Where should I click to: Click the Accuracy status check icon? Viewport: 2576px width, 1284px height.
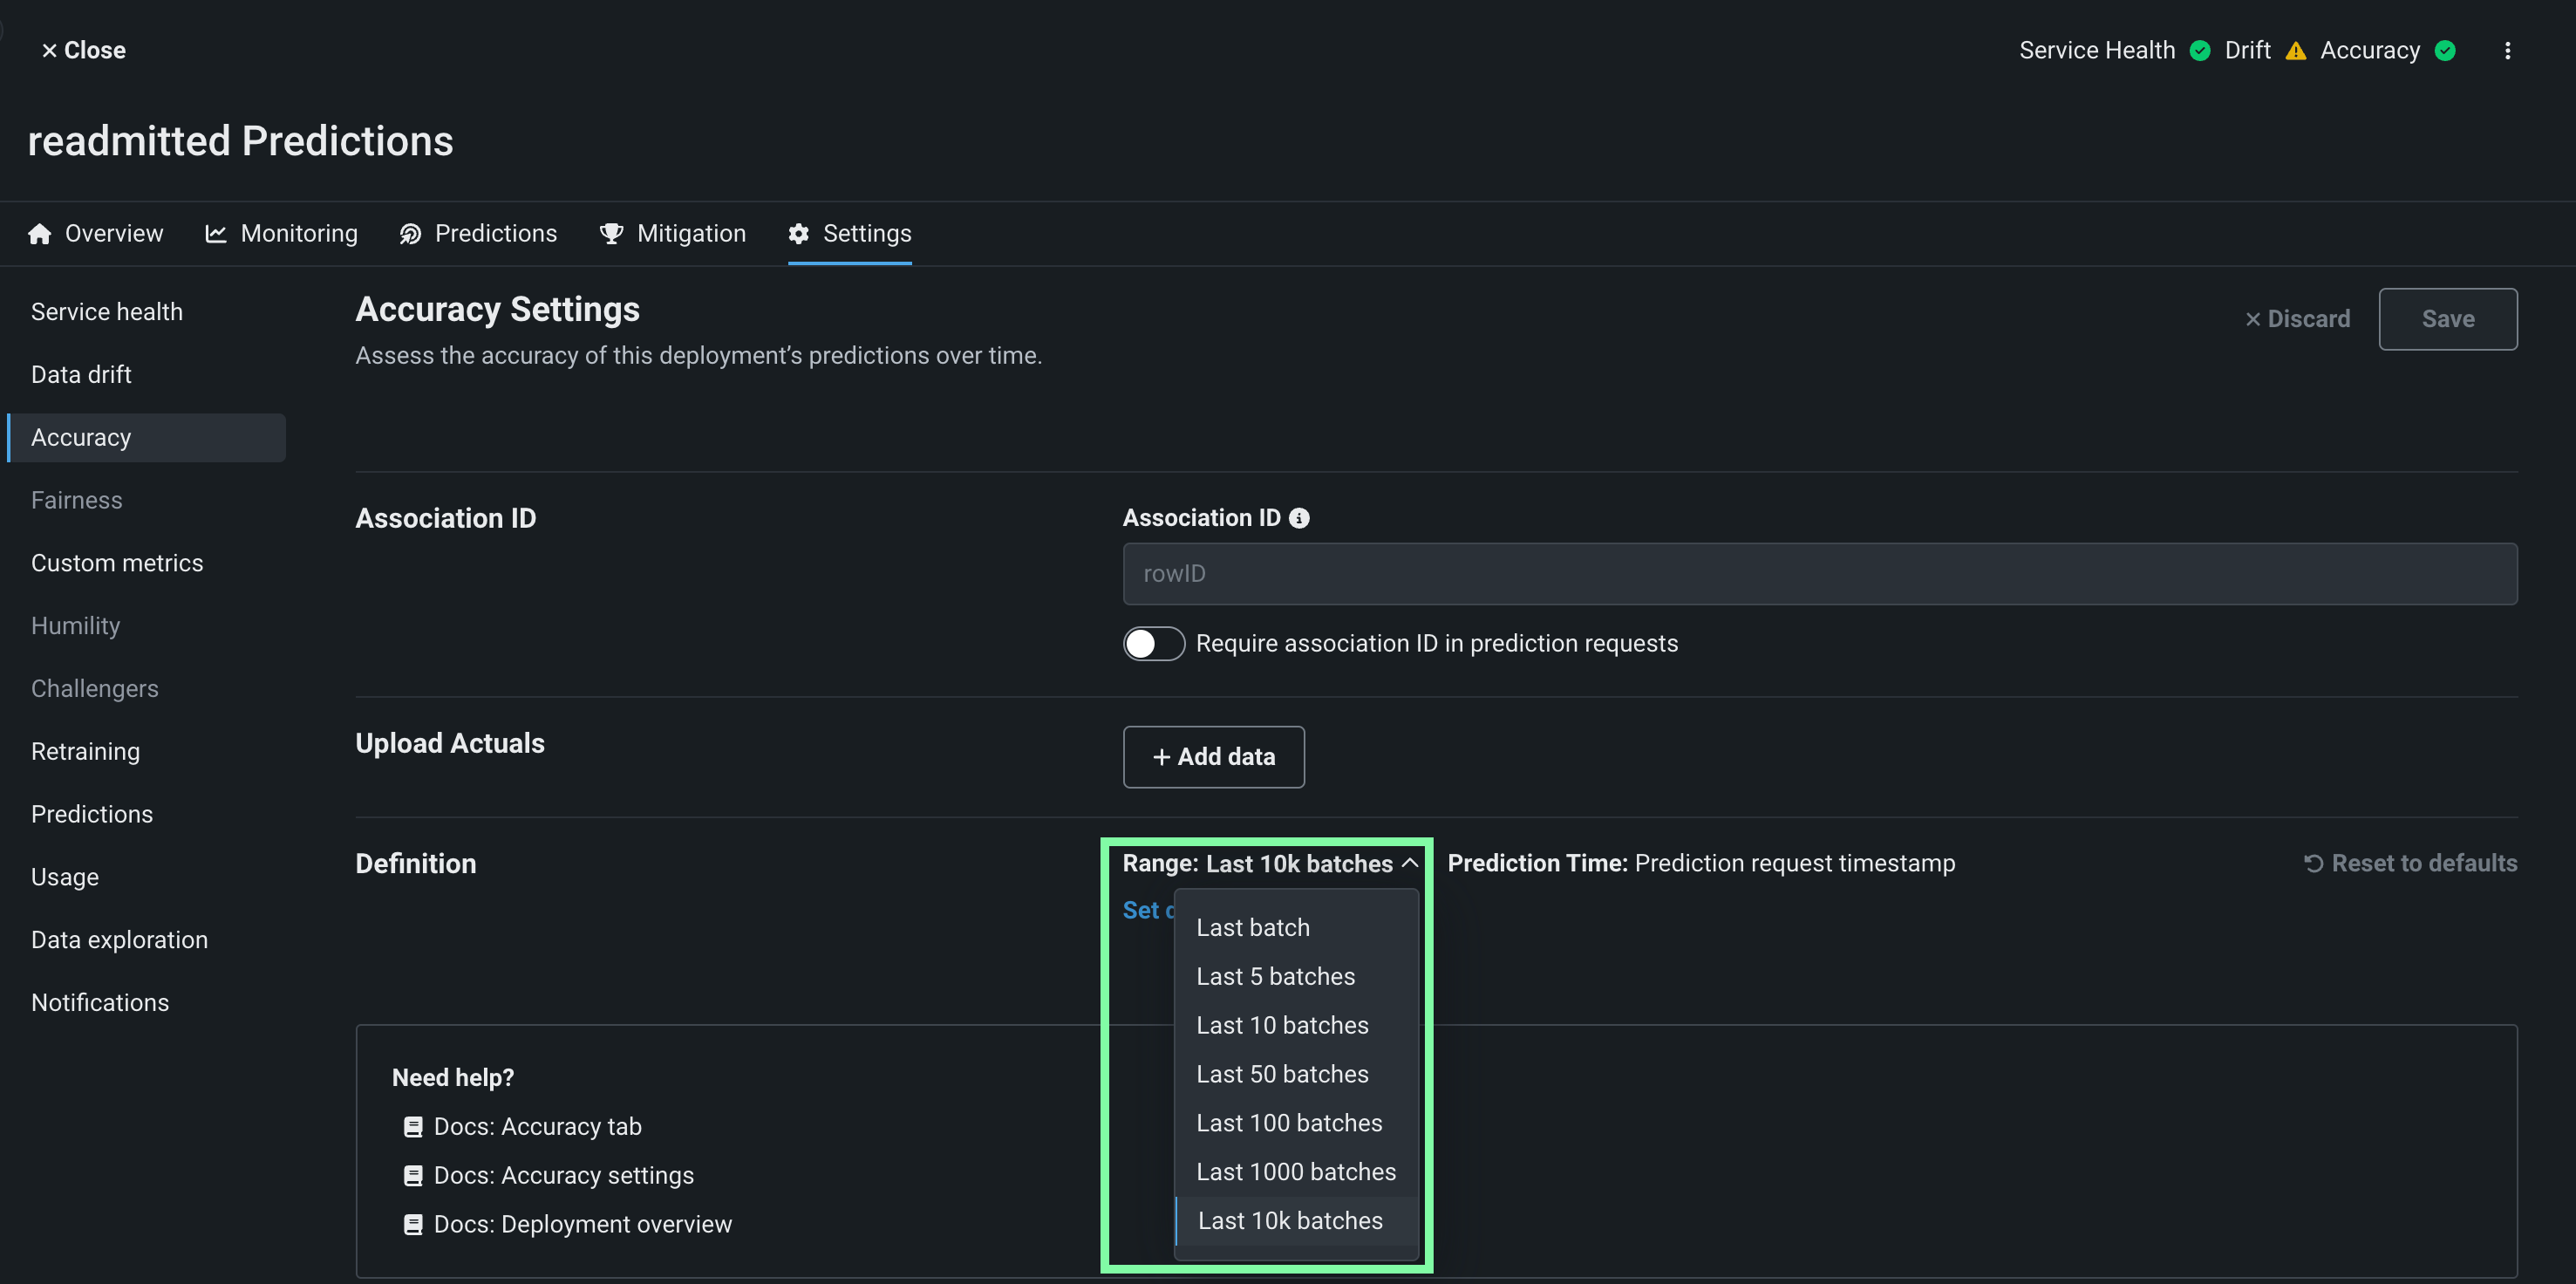click(2445, 51)
